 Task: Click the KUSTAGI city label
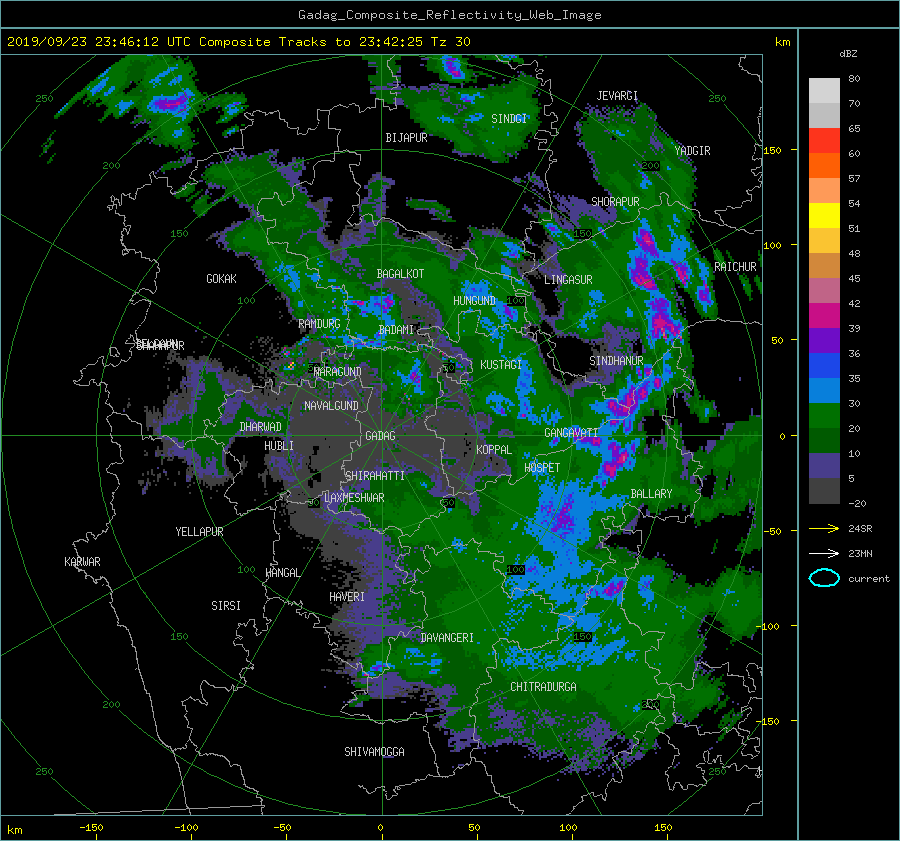click(501, 365)
